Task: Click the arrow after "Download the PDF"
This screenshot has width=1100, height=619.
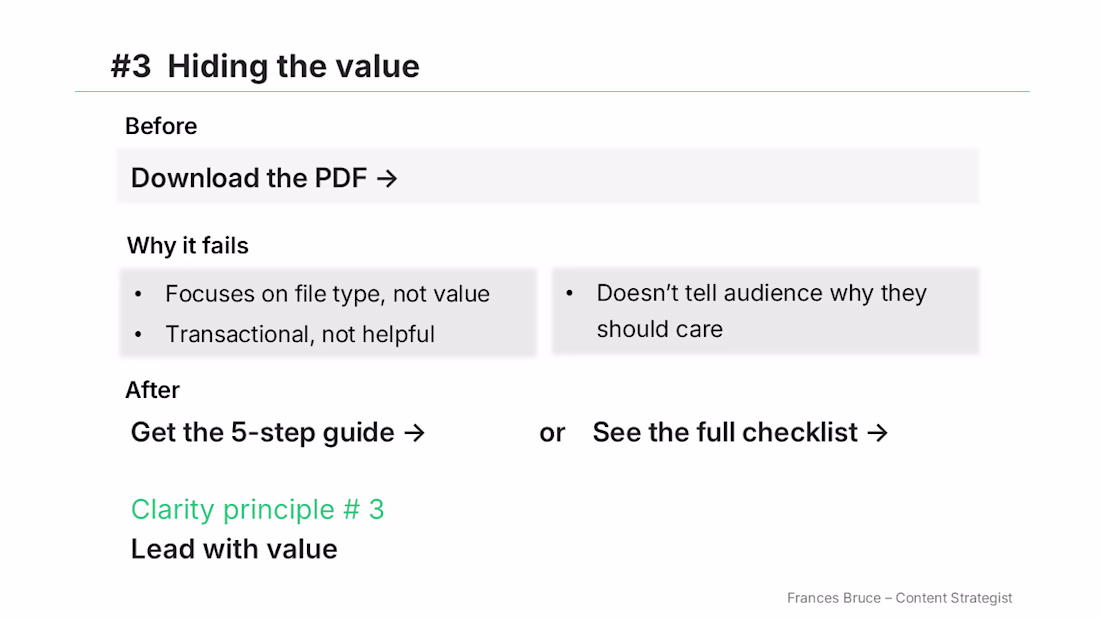Action: 387,179
